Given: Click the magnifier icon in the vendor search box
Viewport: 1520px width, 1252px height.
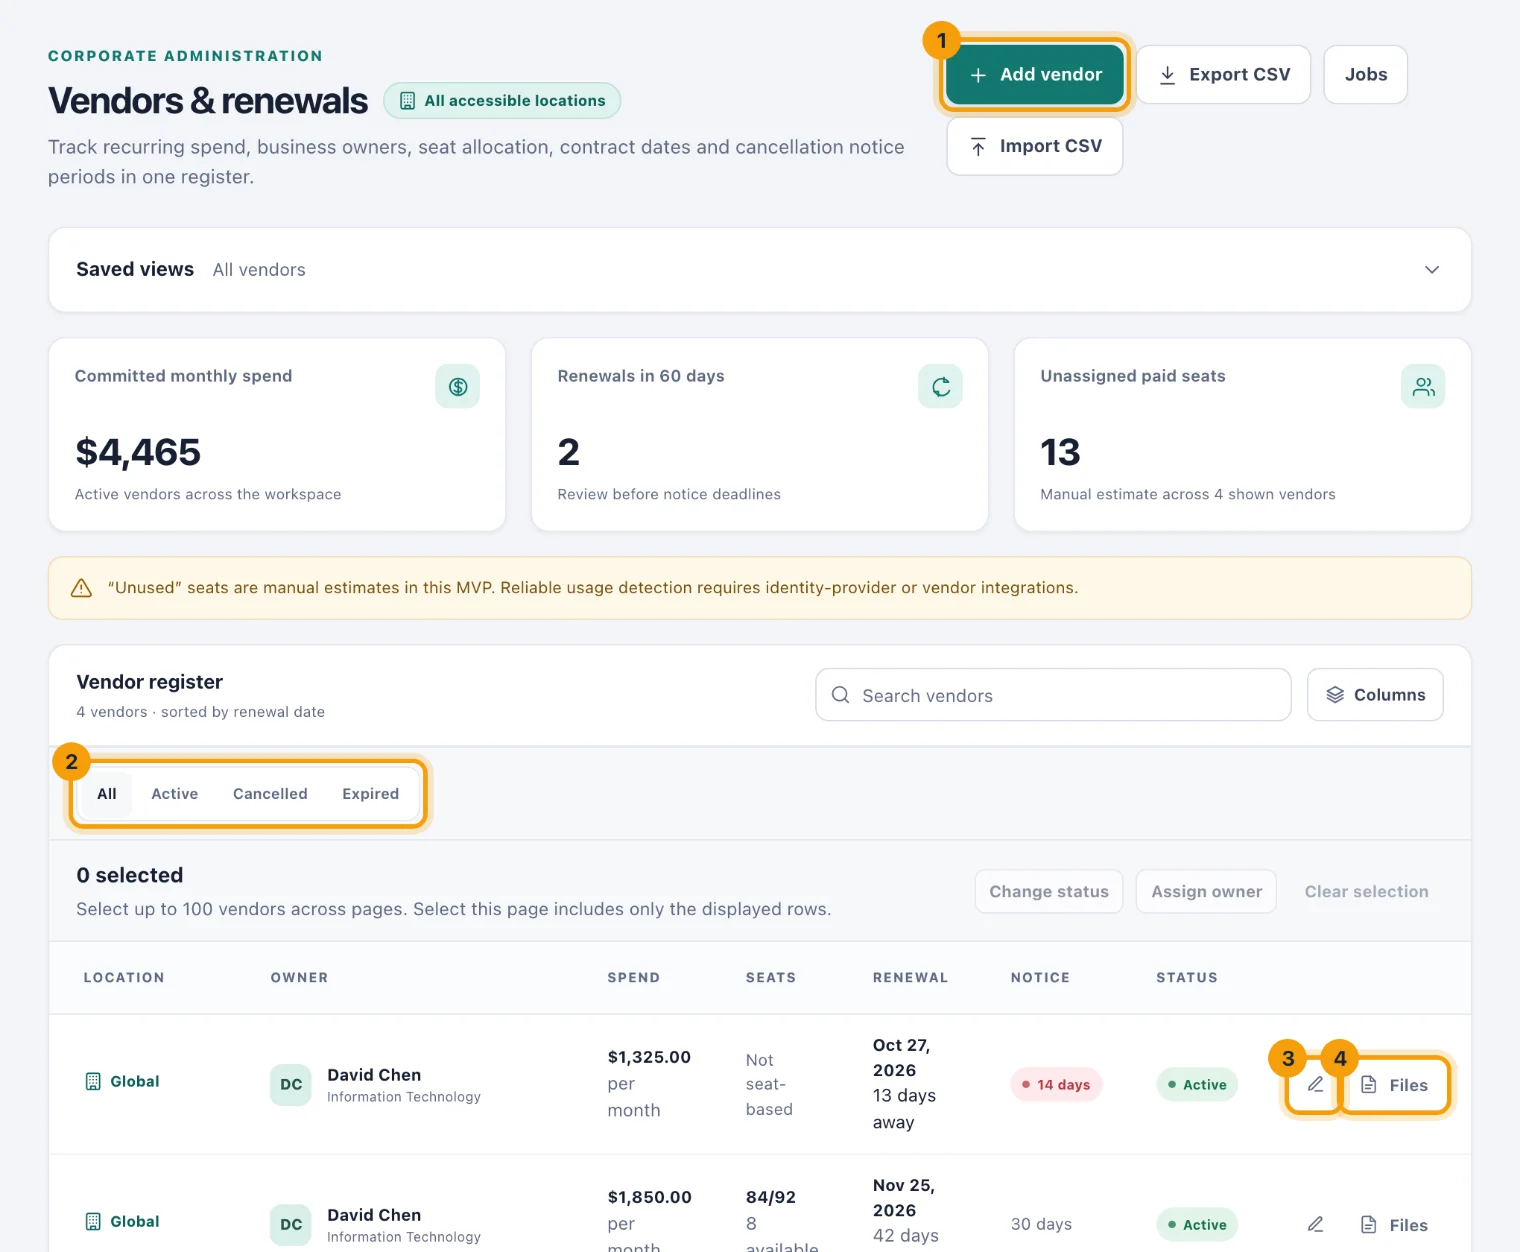Looking at the screenshot, I should tap(841, 695).
